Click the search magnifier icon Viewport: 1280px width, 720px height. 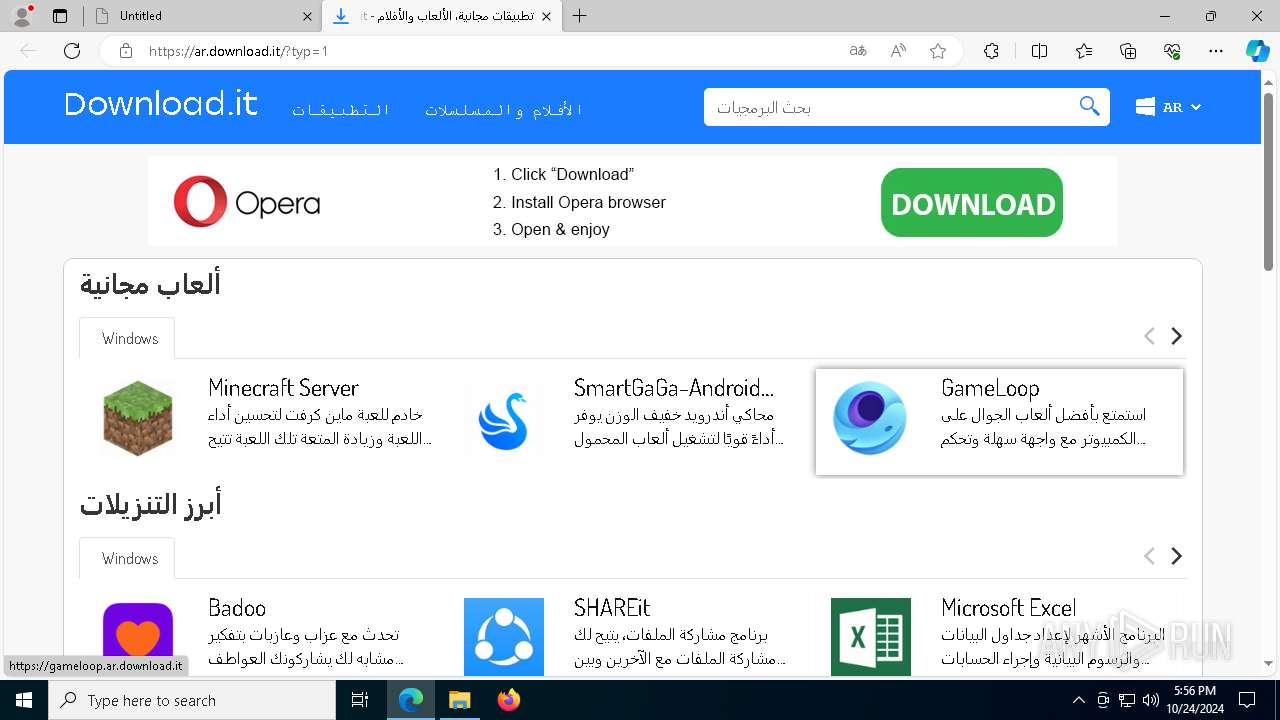click(1089, 106)
